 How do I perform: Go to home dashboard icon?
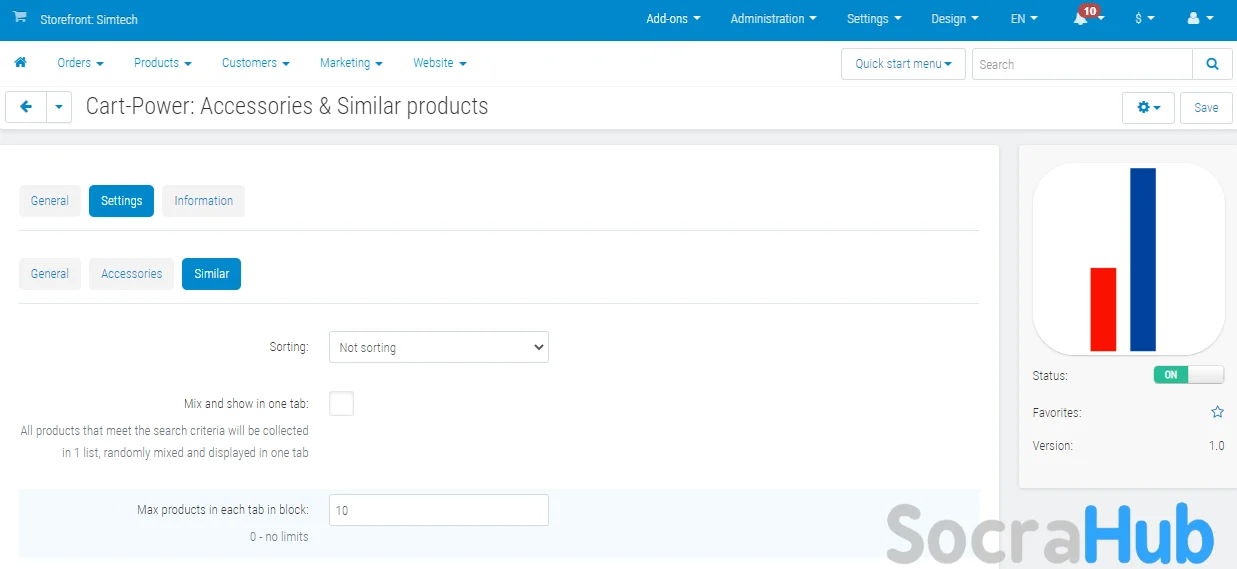point(20,62)
